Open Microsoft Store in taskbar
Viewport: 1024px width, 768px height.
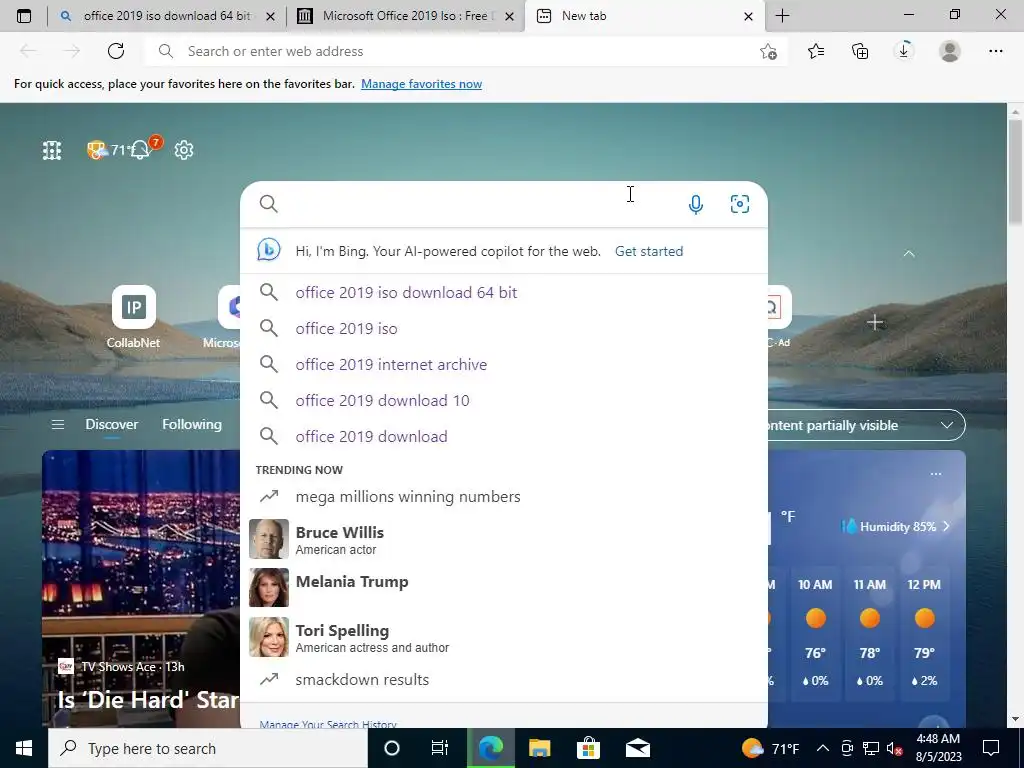tap(588, 748)
